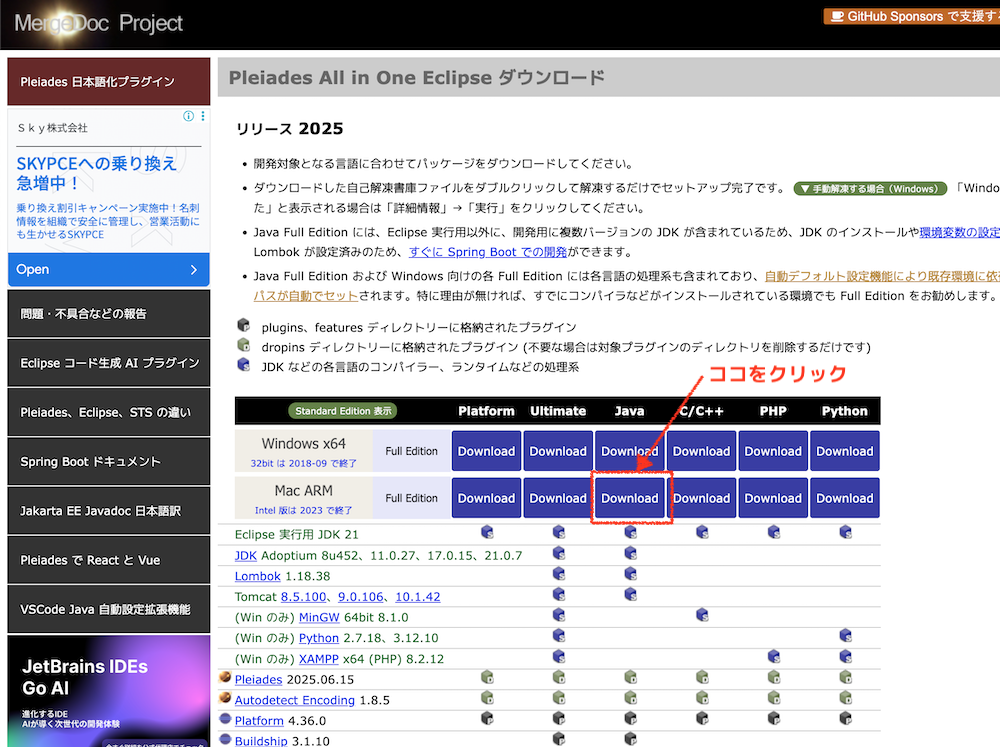Open the Lombok link
Image resolution: width=1000 pixels, height=747 pixels.
tap(257, 576)
